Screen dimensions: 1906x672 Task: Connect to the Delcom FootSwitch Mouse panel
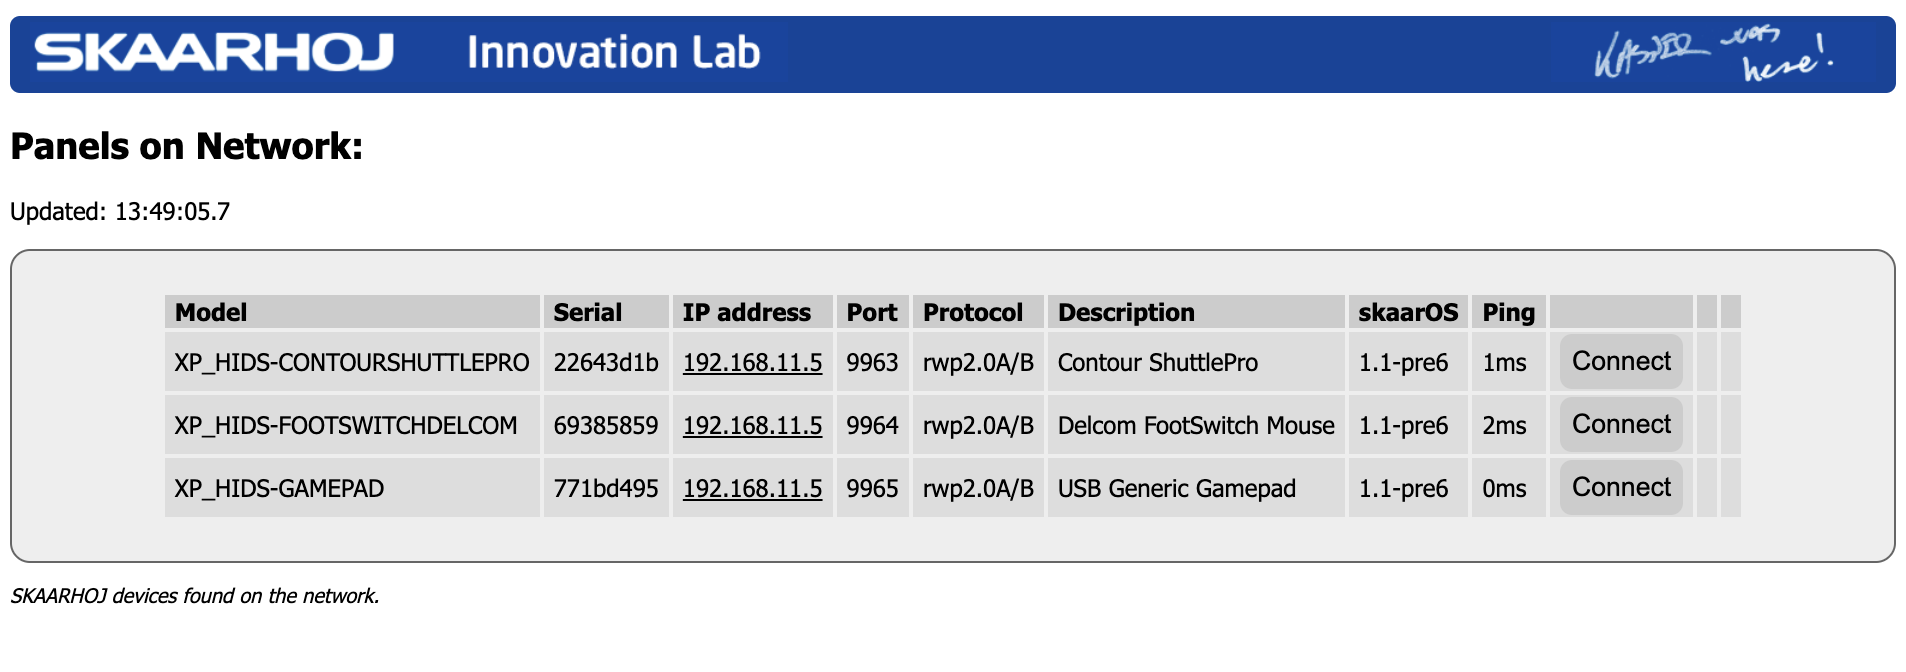point(1621,424)
